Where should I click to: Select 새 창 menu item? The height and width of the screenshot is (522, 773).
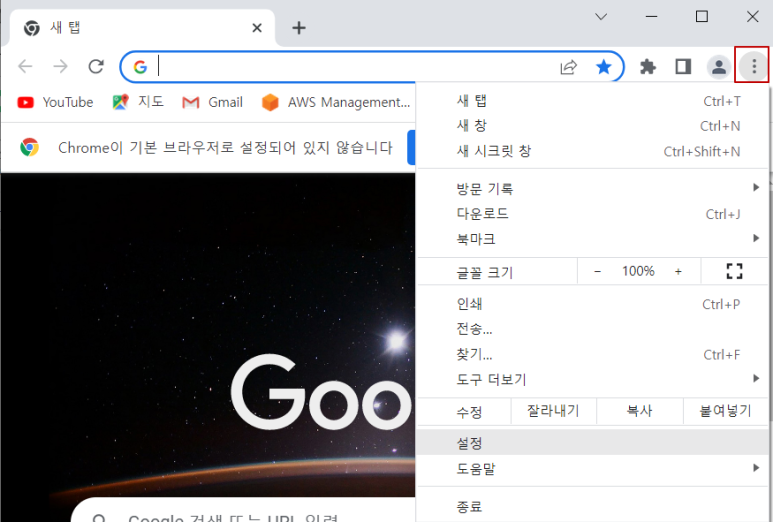pos(593,126)
